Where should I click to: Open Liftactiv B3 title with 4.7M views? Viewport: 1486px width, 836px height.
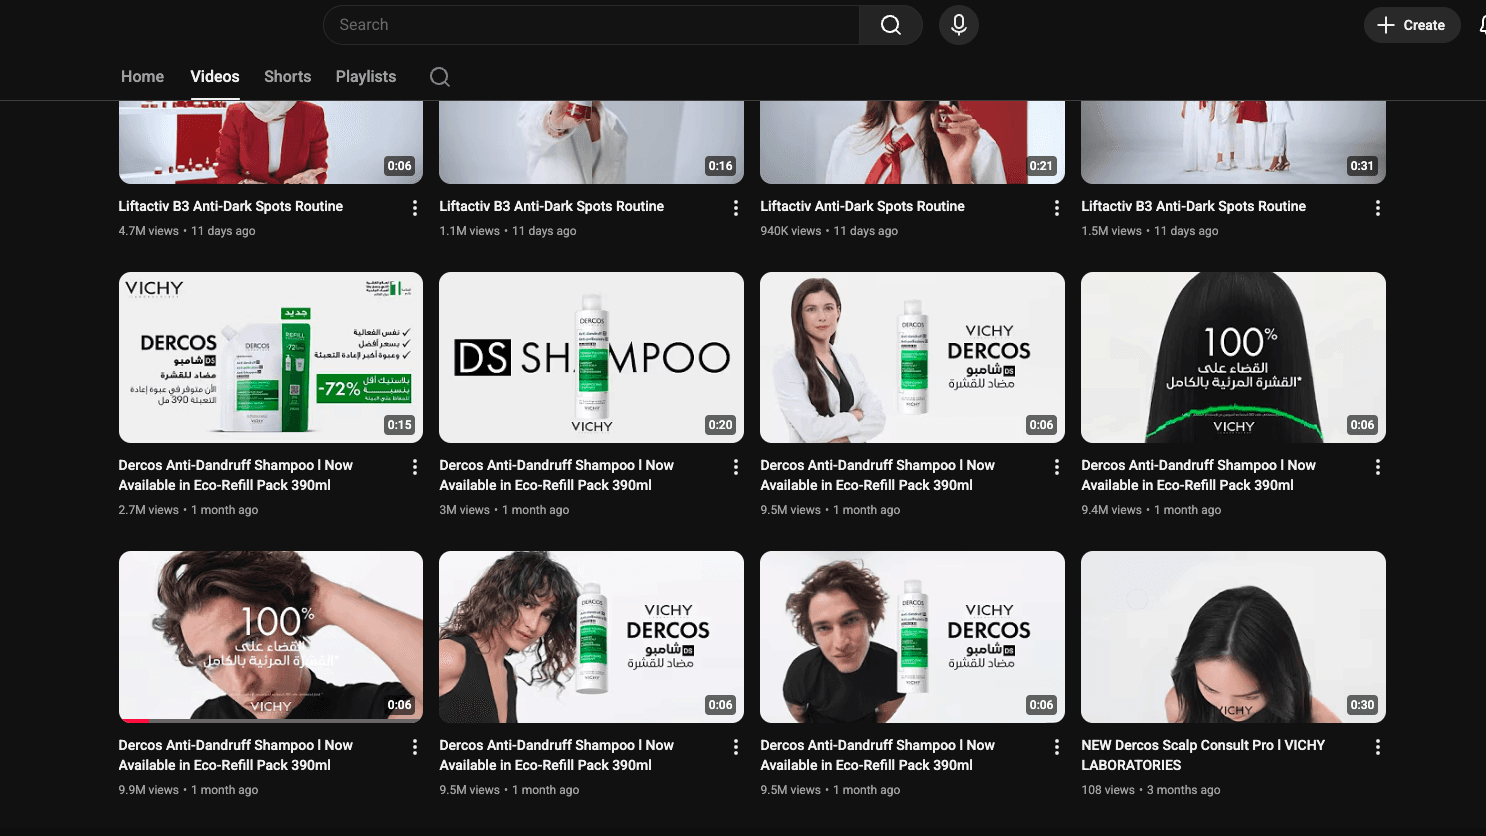pyautogui.click(x=231, y=206)
